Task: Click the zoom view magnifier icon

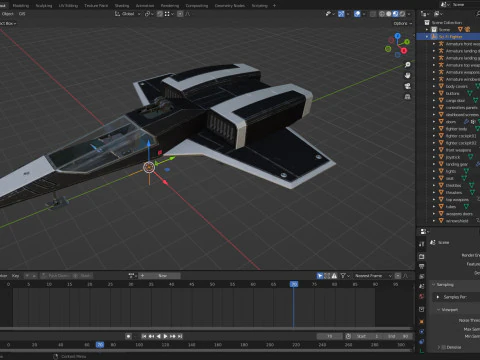Action: pos(407,65)
